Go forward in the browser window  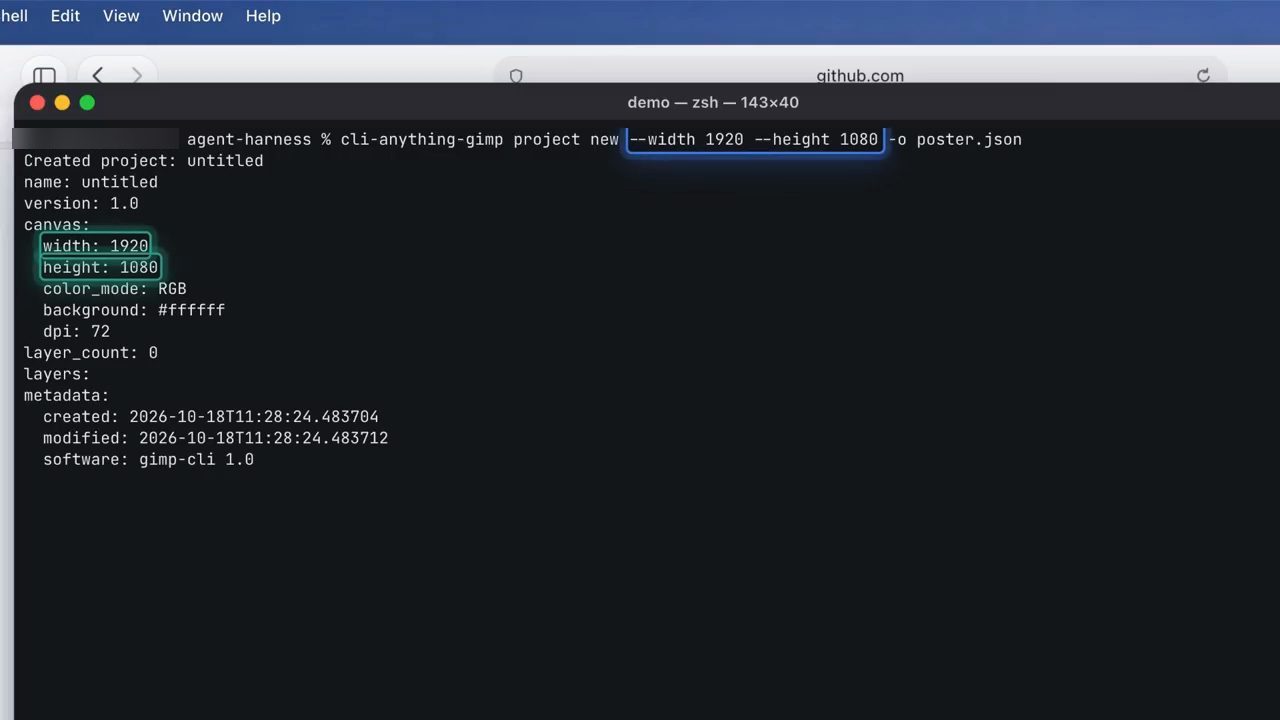[137, 76]
